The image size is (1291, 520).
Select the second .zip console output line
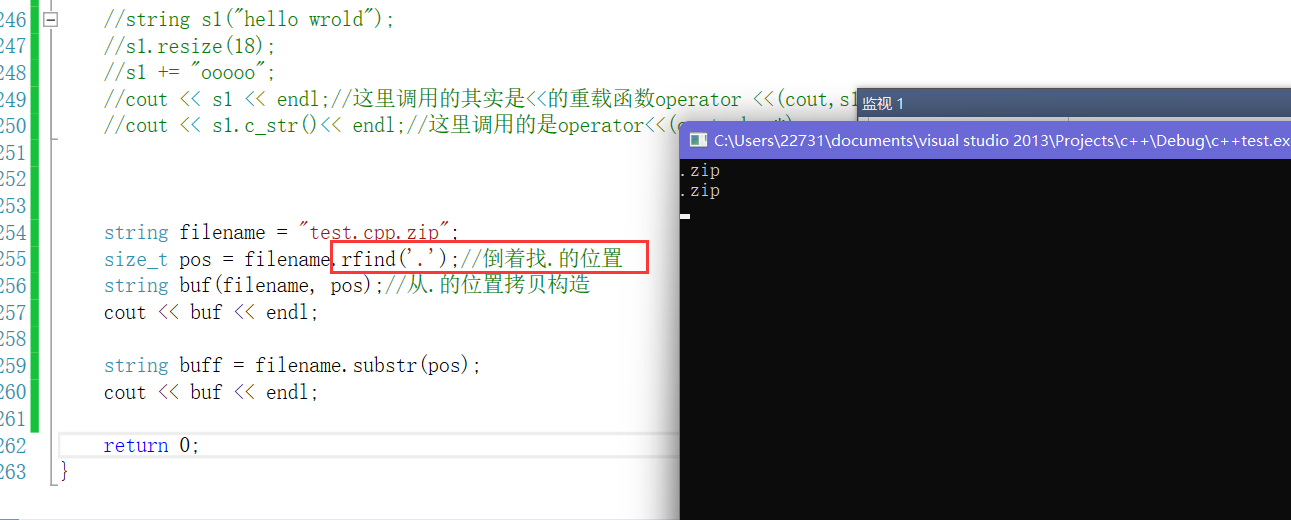click(x=699, y=190)
